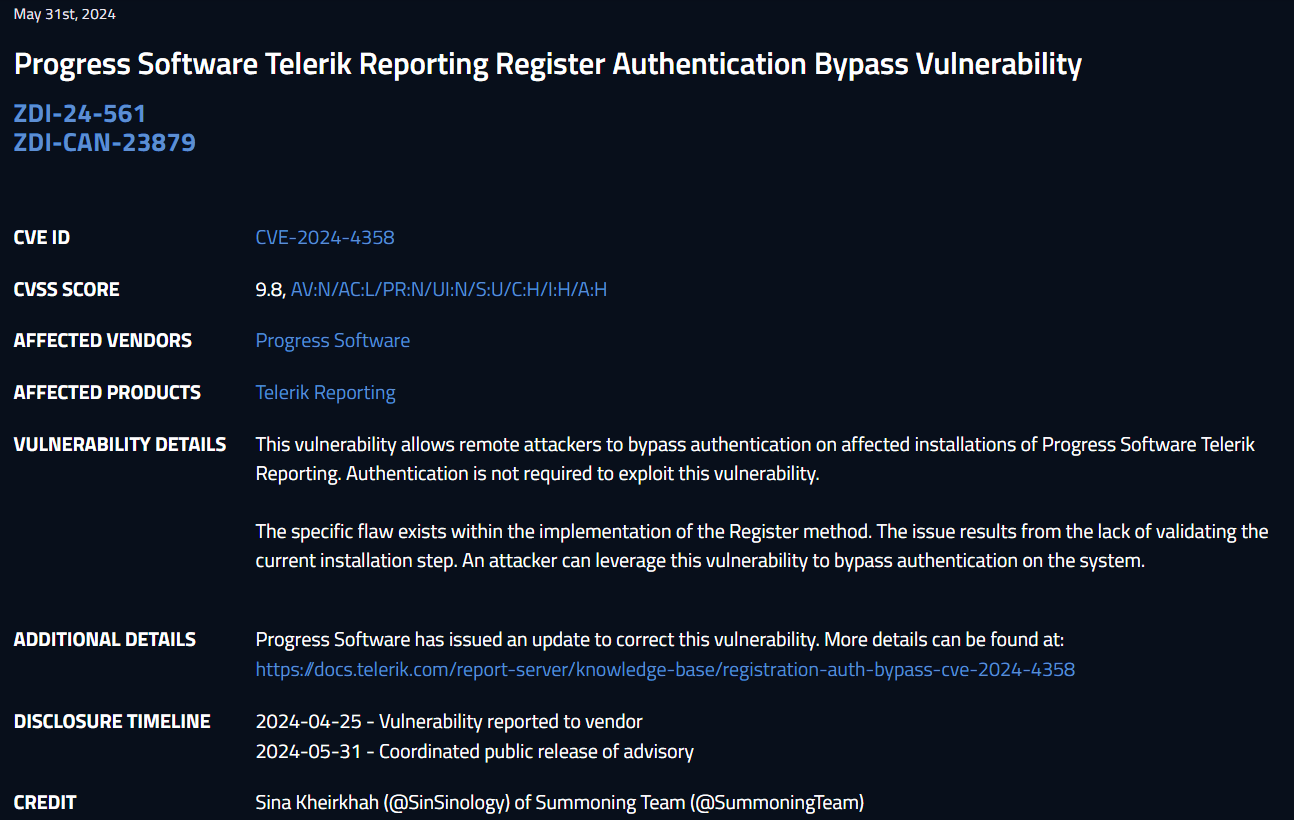
Task: Click the ZDI-CAN-23879 identifier
Action: (104, 143)
